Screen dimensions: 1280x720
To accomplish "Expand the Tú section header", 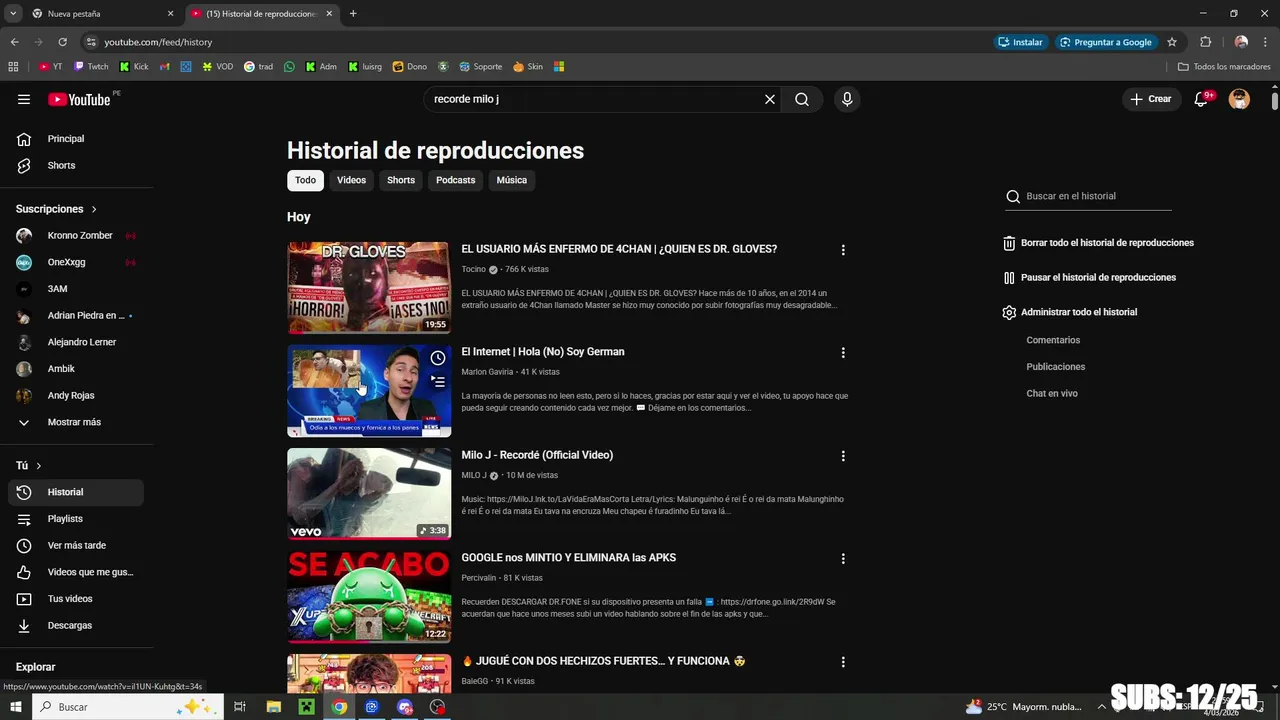I will click(x=29, y=466).
